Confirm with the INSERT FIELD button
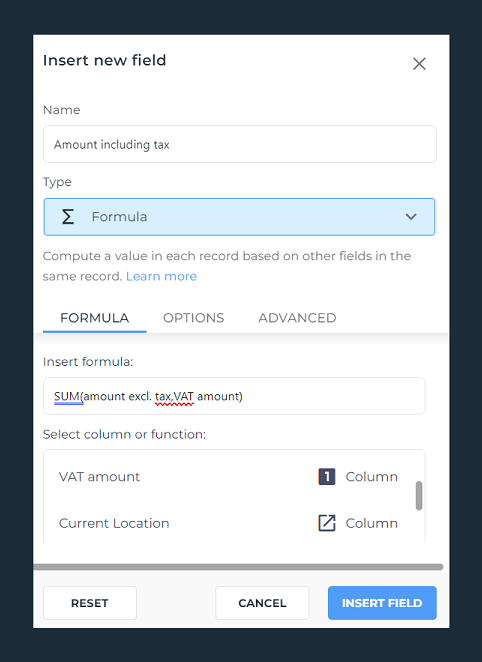The width and height of the screenshot is (482, 662). 382,603
